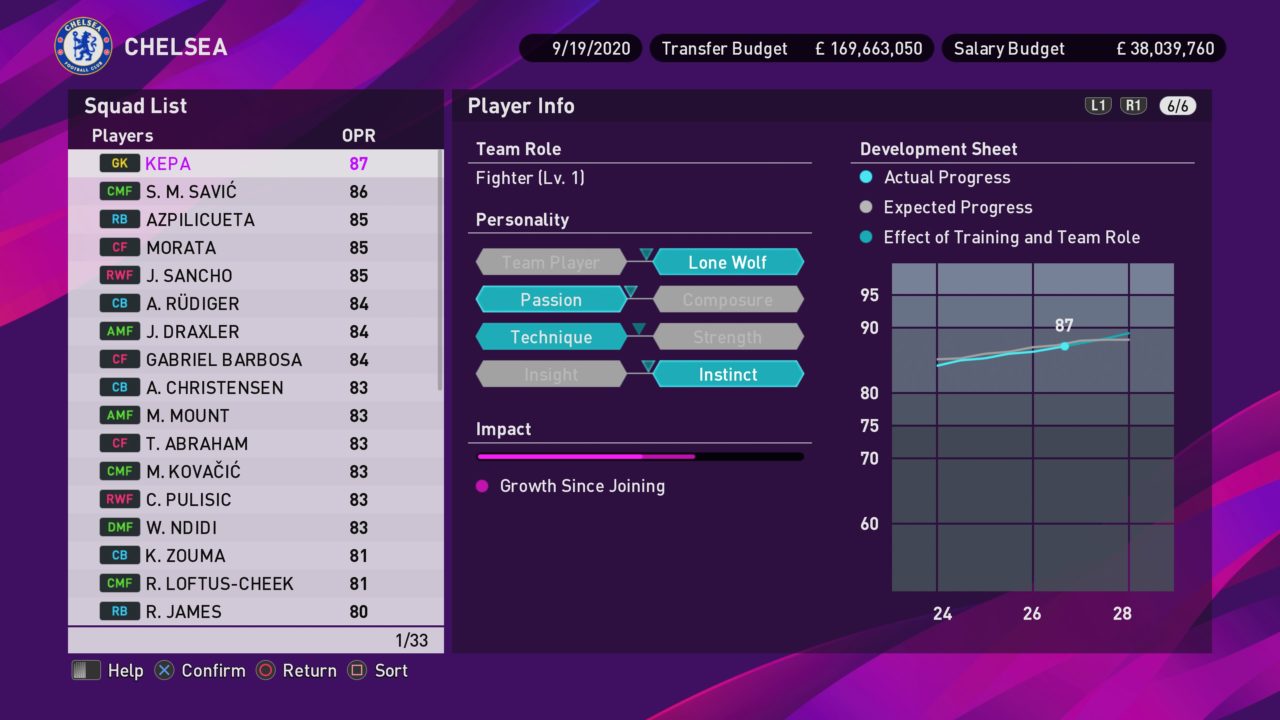Click the Impact growth progress bar
Screen dimensions: 1280x720
640,456
